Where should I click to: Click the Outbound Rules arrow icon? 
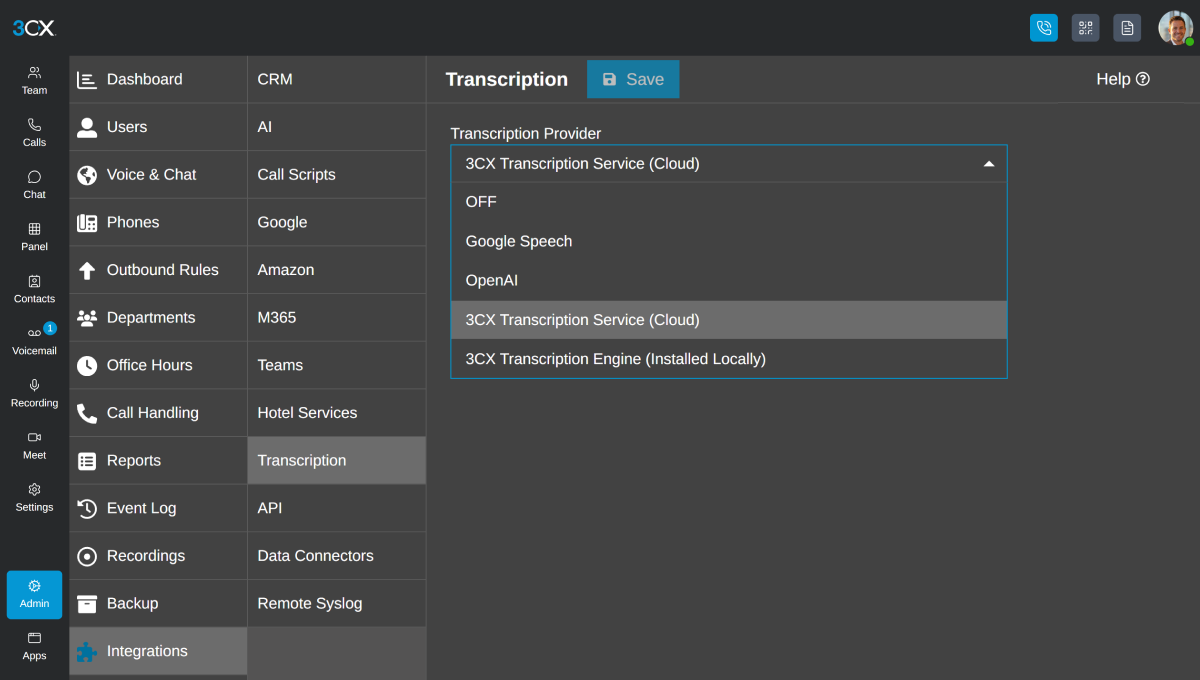[87, 270]
